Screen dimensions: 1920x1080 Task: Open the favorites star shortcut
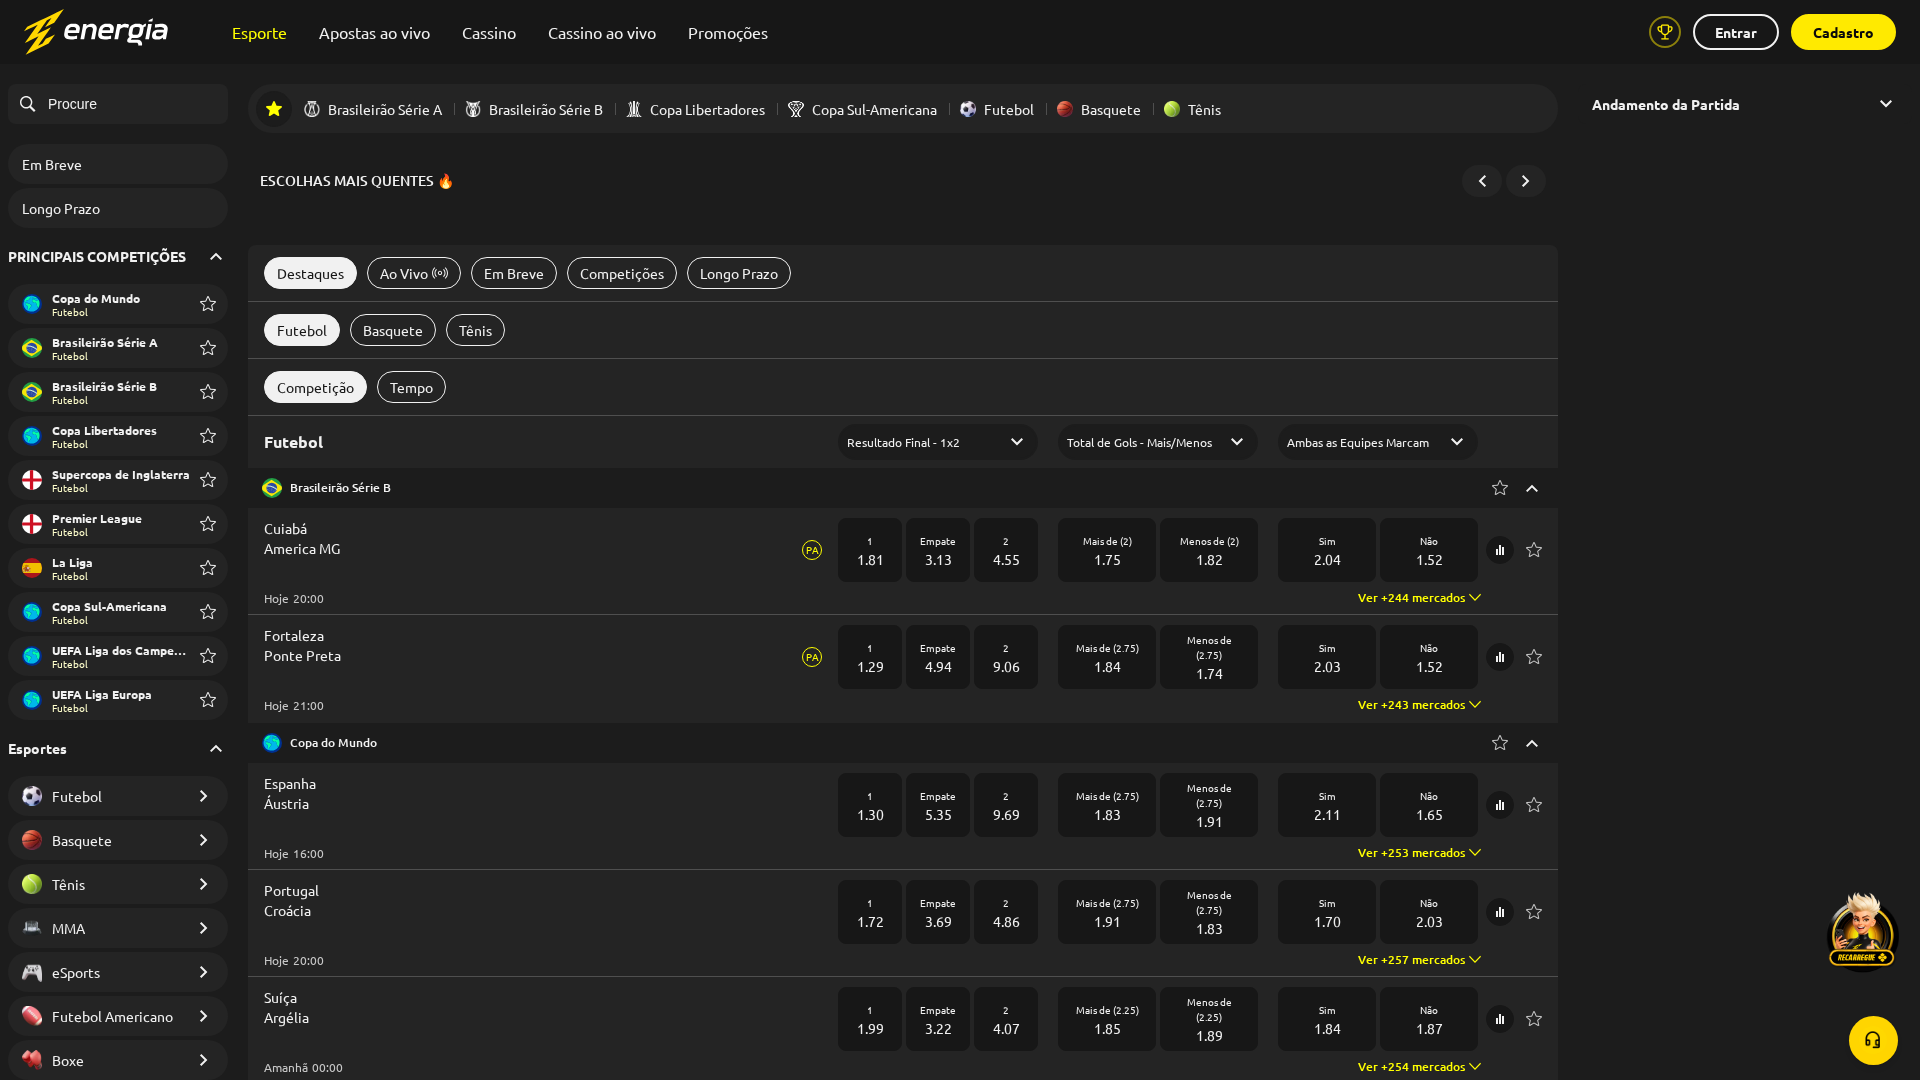pyautogui.click(x=274, y=109)
